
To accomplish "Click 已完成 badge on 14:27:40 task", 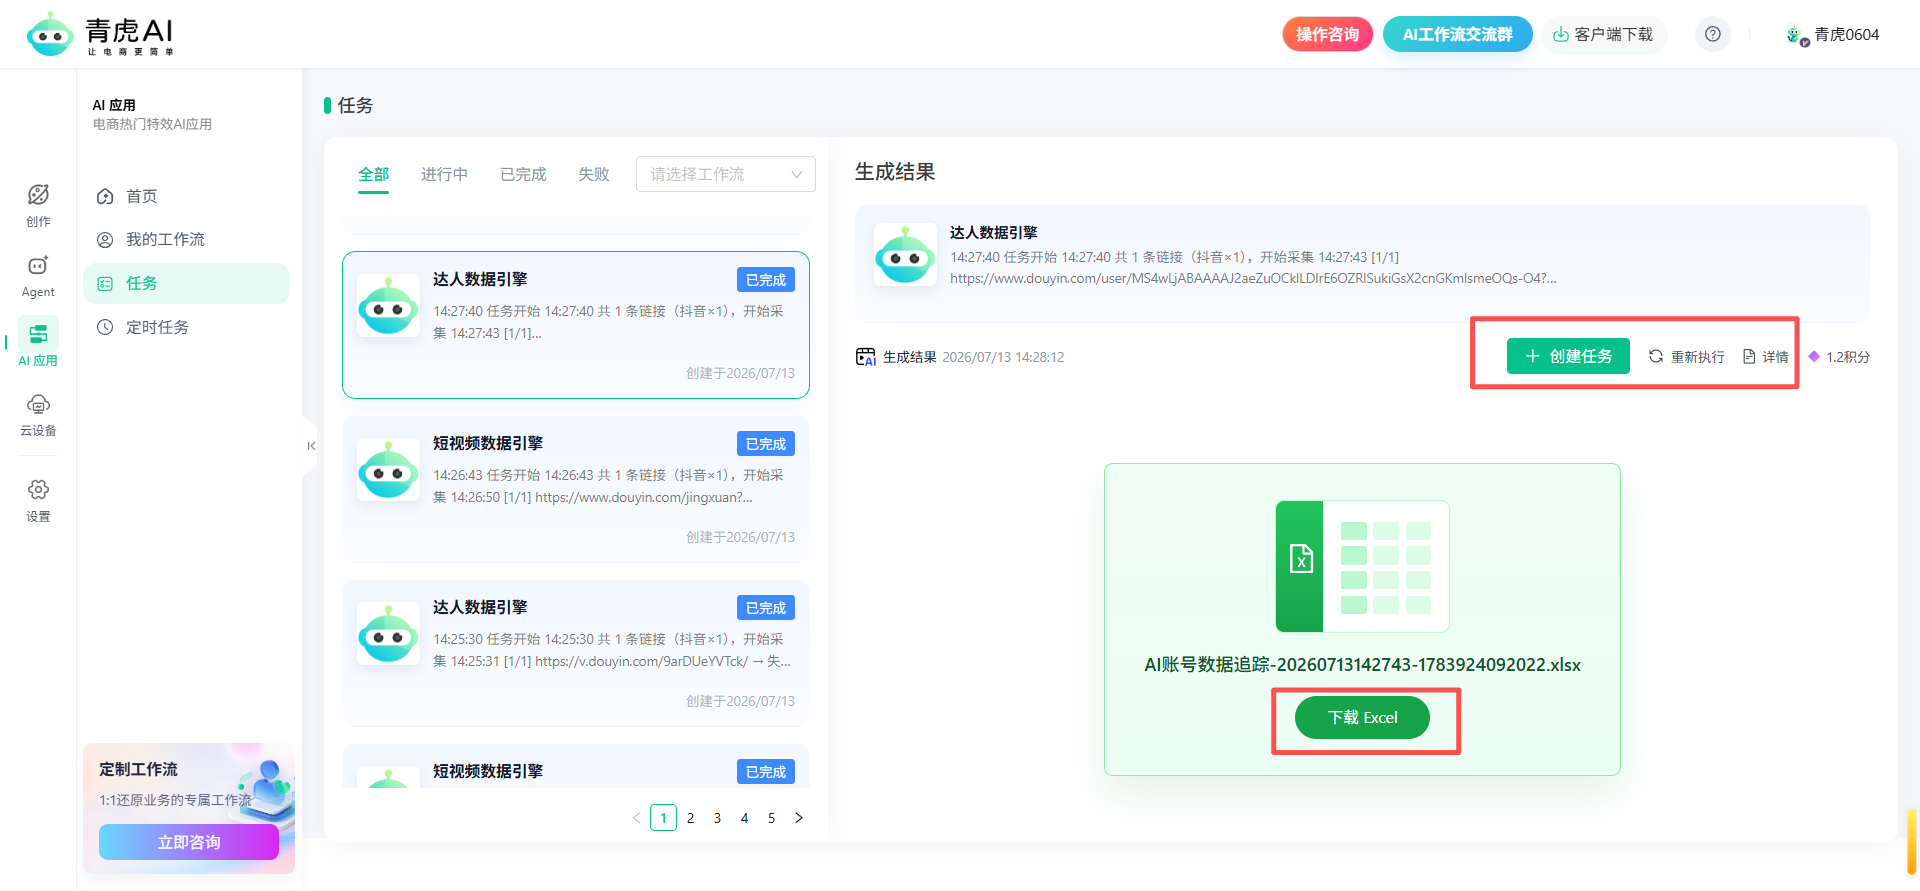I will [x=766, y=280].
